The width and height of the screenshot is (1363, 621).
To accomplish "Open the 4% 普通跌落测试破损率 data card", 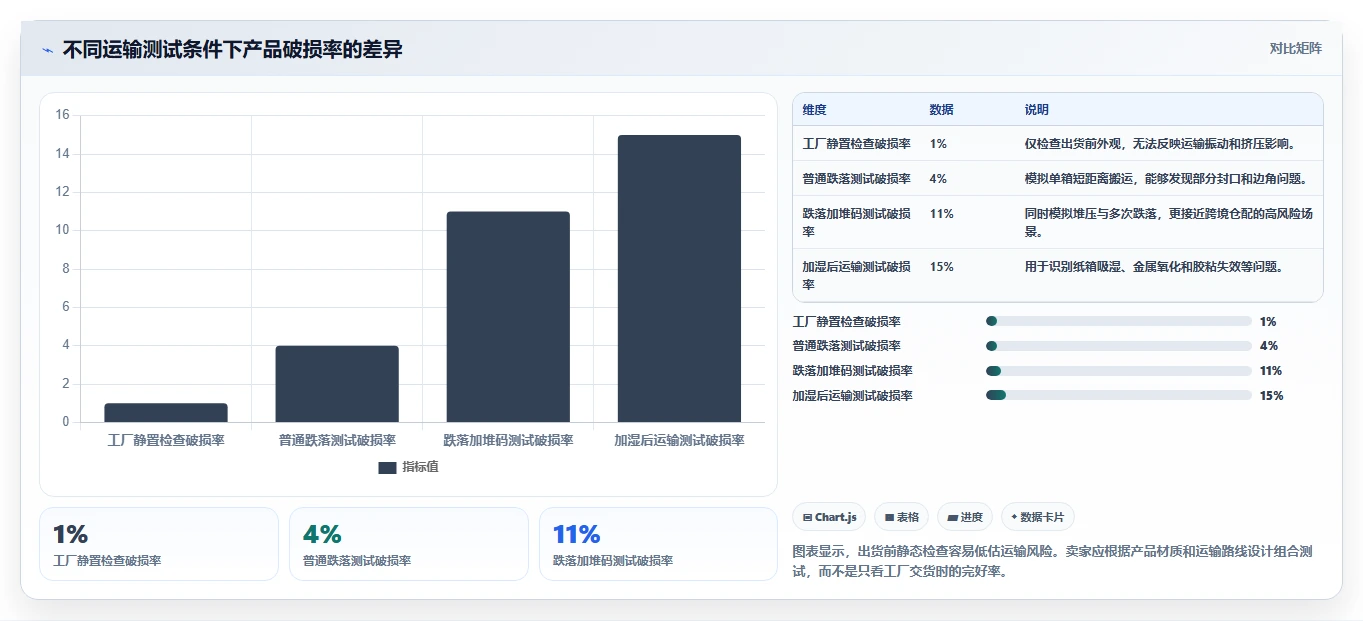I will [409, 544].
